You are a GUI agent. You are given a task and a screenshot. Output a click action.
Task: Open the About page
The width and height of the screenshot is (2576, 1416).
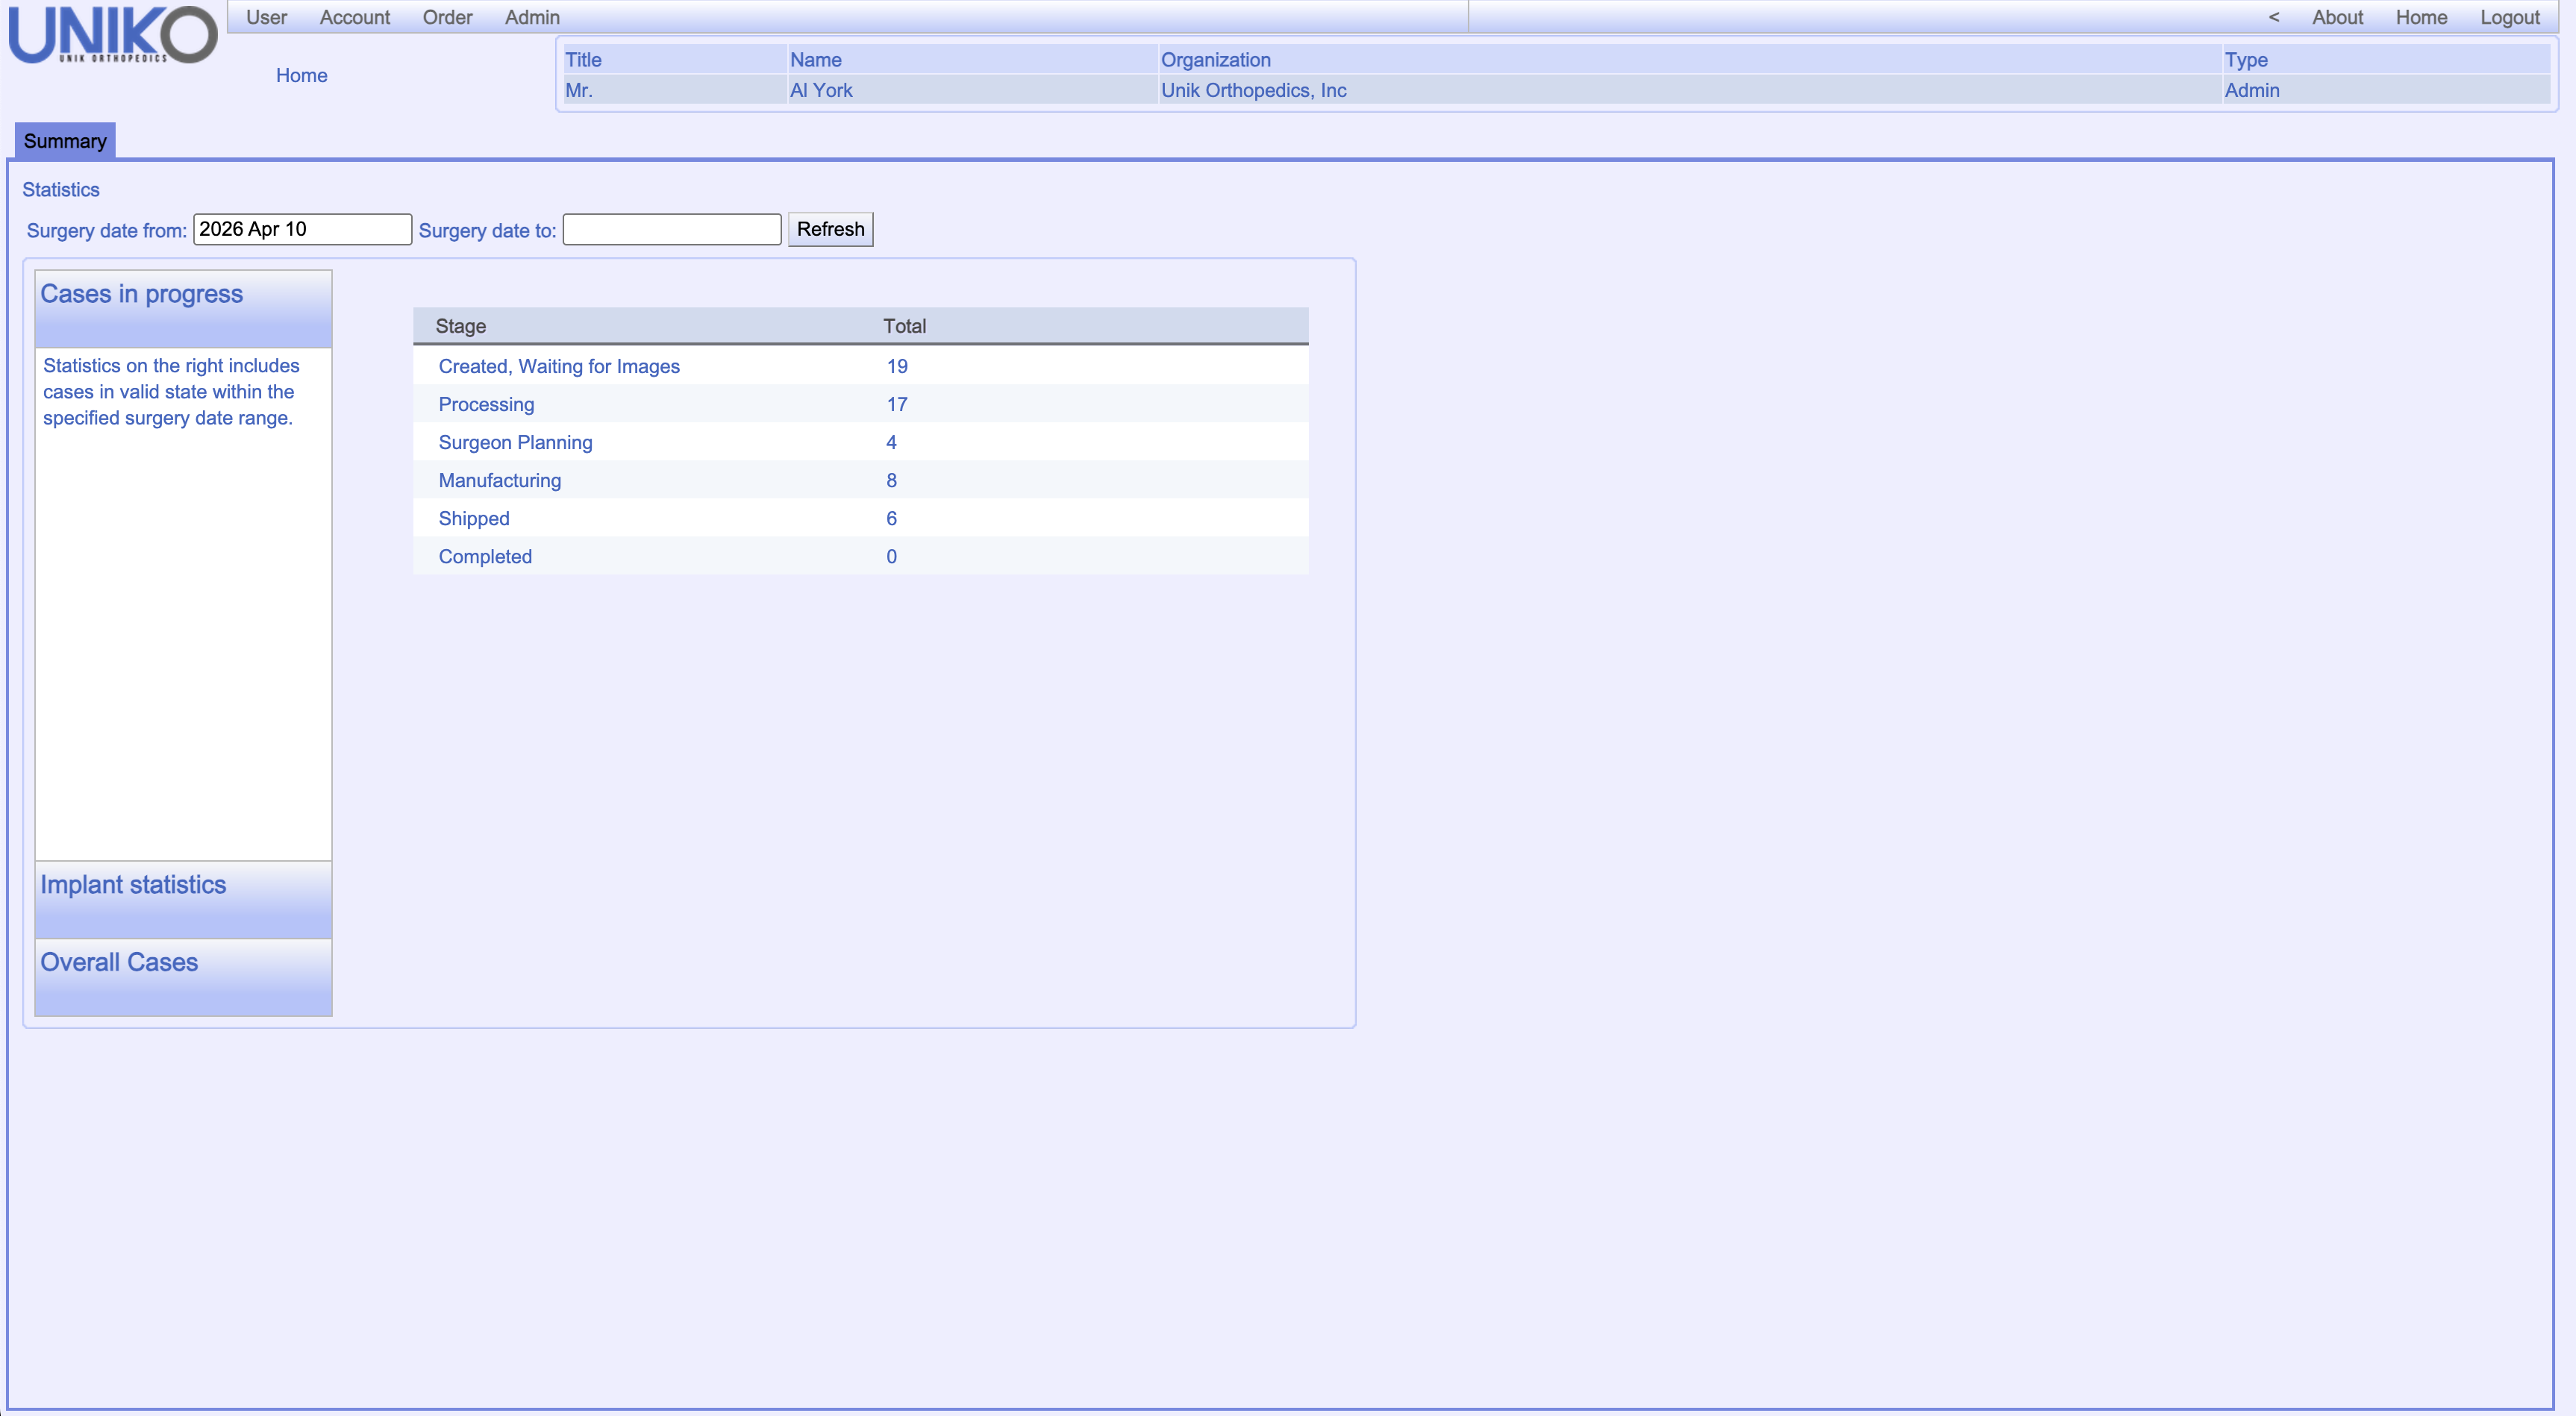[2339, 17]
